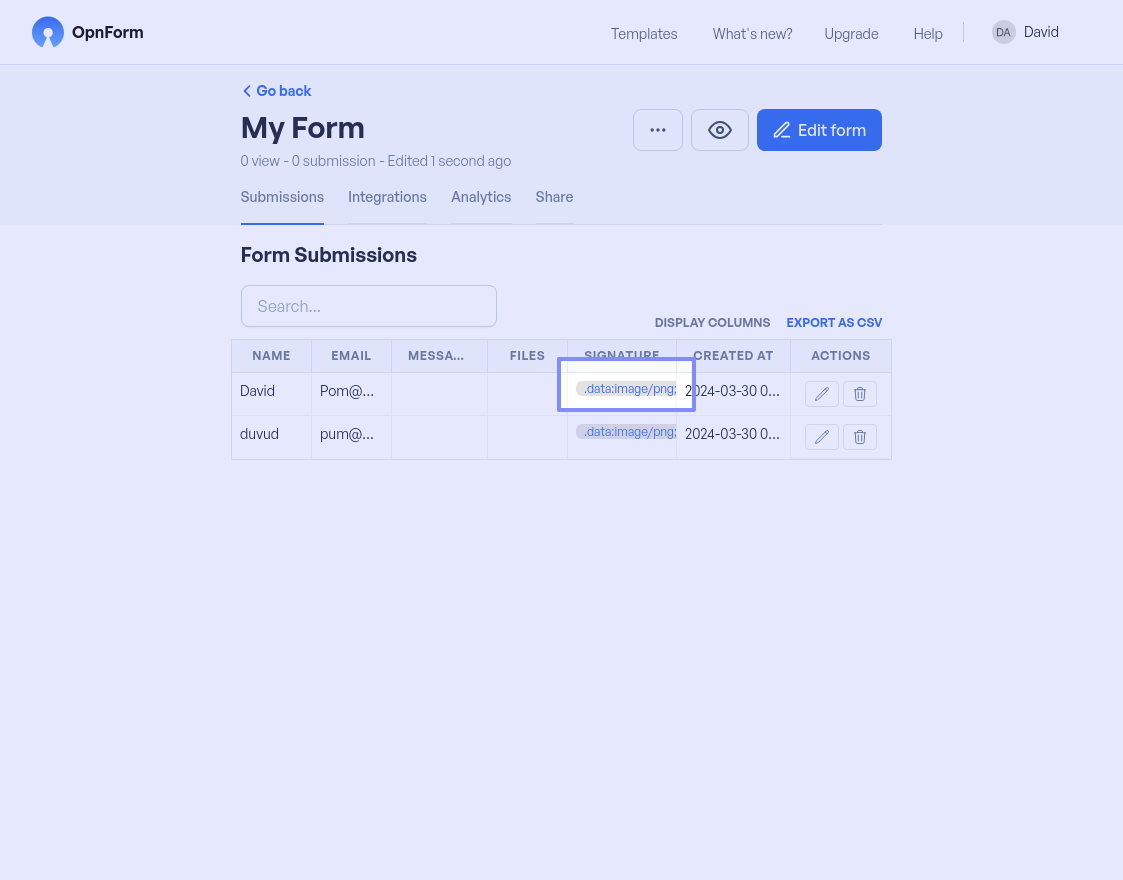The height and width of the screenshot is (880, 1123).
Task: Open the three-dots more options menu
Action: [x=658, y=130]
